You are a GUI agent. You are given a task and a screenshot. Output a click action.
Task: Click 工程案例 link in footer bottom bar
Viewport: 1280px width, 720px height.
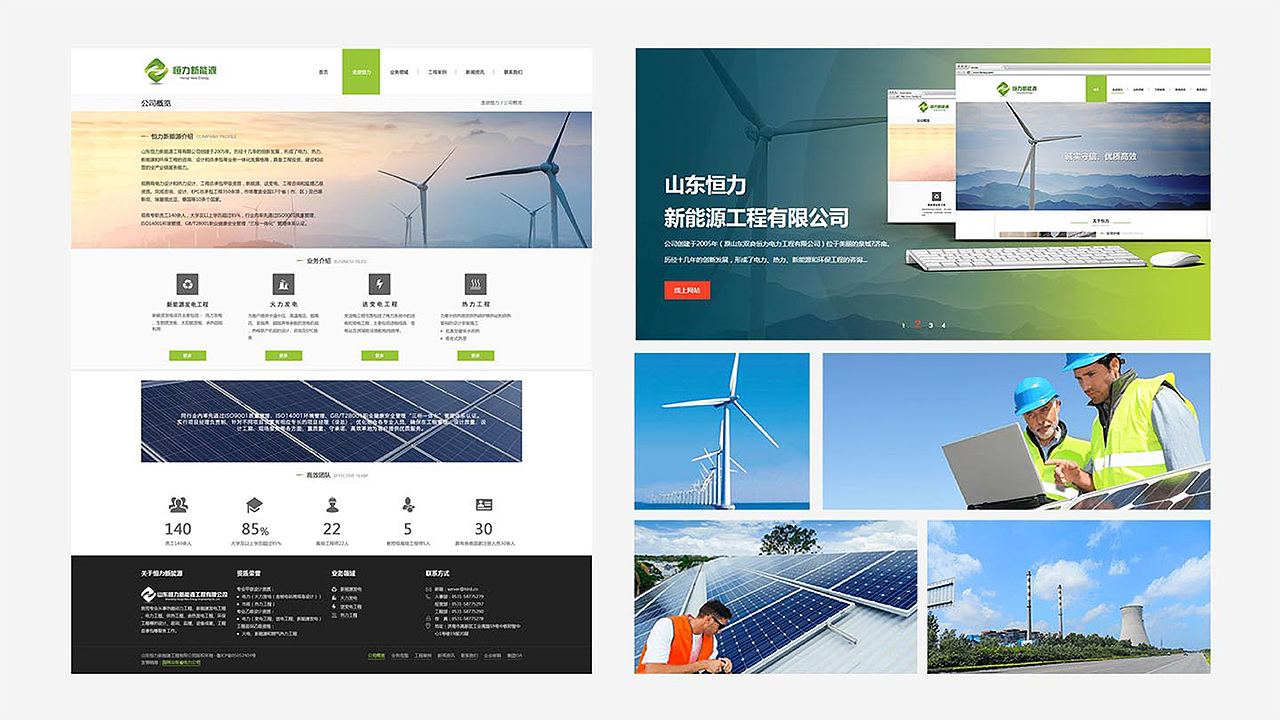(423, 656)
